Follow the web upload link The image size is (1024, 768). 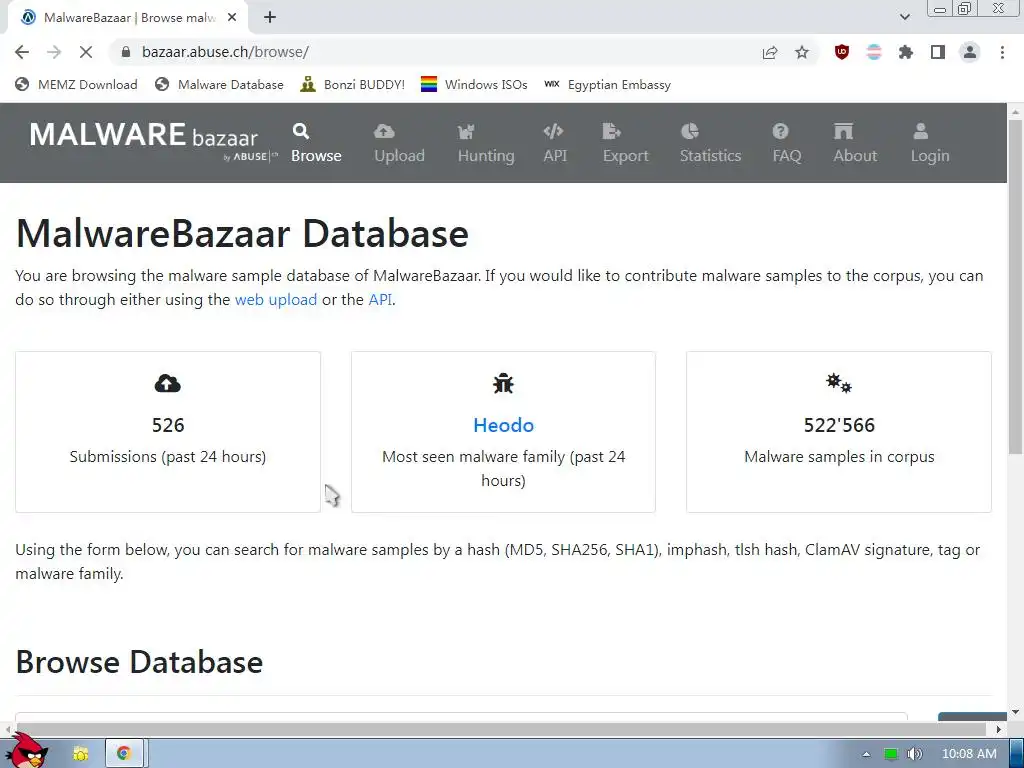[x=276, y=300]
